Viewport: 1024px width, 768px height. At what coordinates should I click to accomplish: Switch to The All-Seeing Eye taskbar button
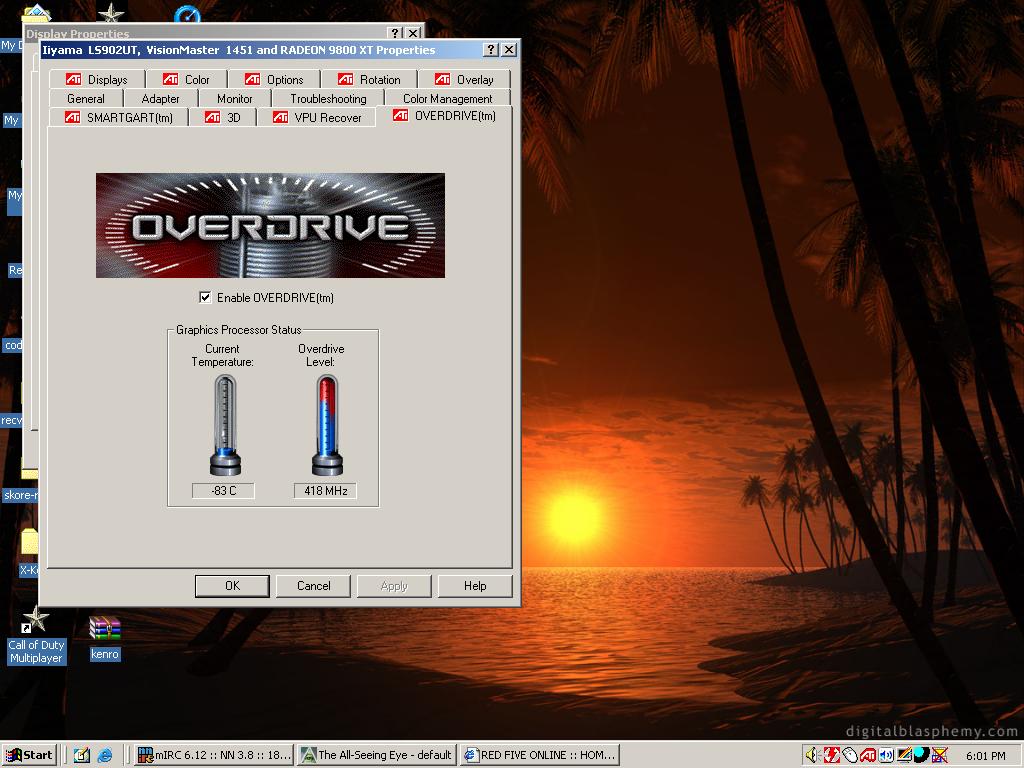click(x=376, y=755)
